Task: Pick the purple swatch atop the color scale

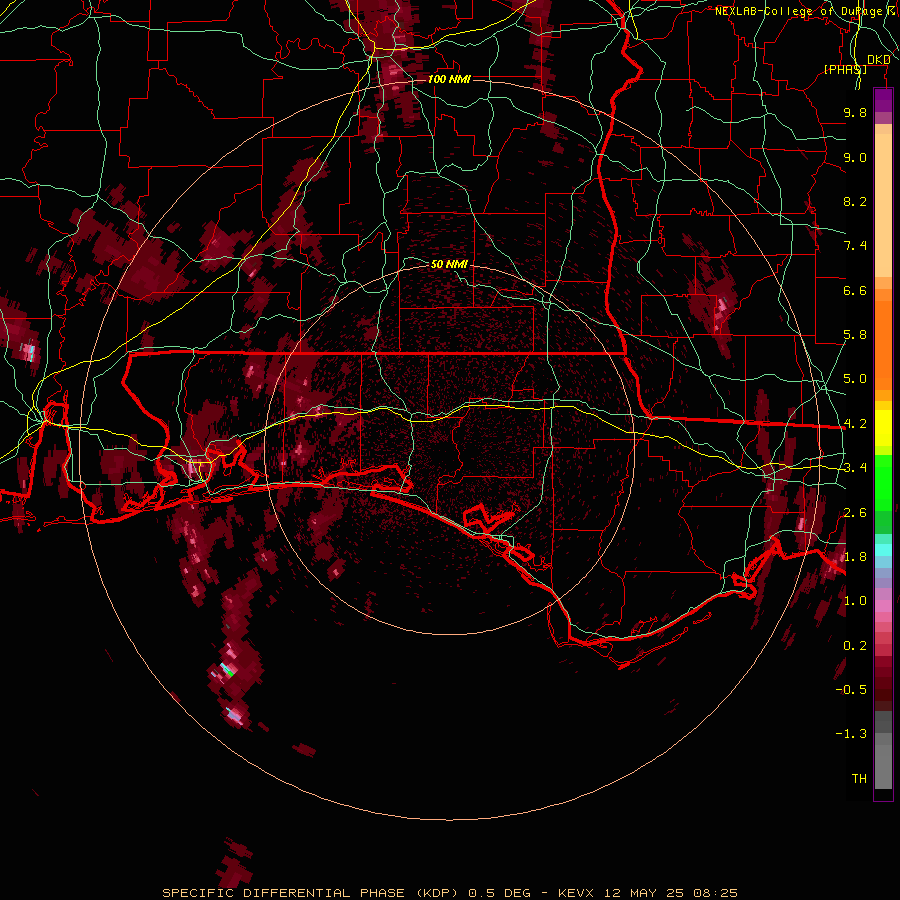Action: 883,100
